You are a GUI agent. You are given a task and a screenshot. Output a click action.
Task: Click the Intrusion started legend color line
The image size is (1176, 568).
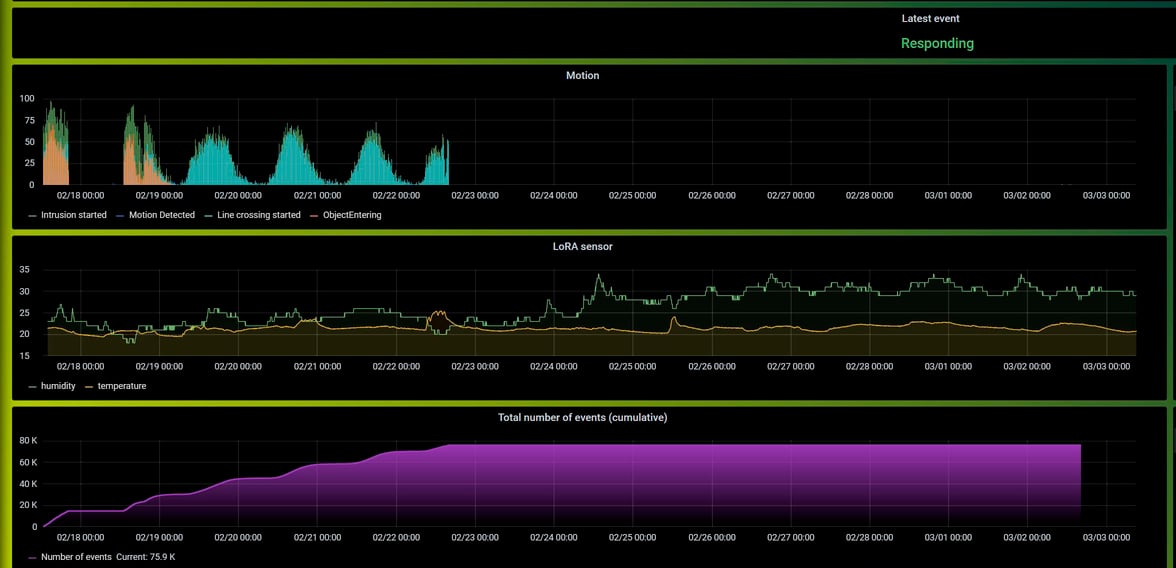33,215
